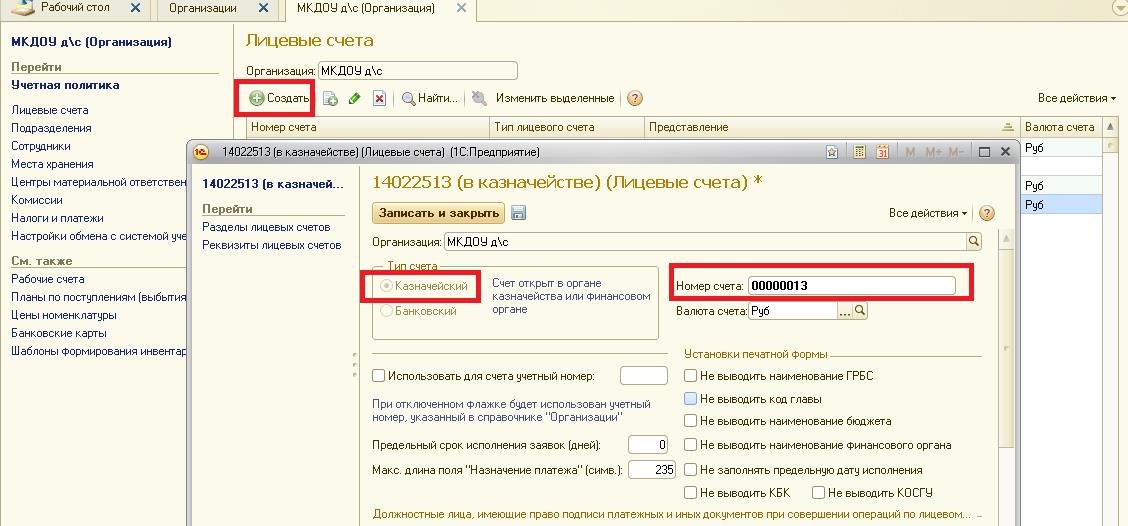The width and height of the screenshot is (1128, 526).
Task: Click Создать in the Лицевые счета list toolbar
Action: coord(279,99)
